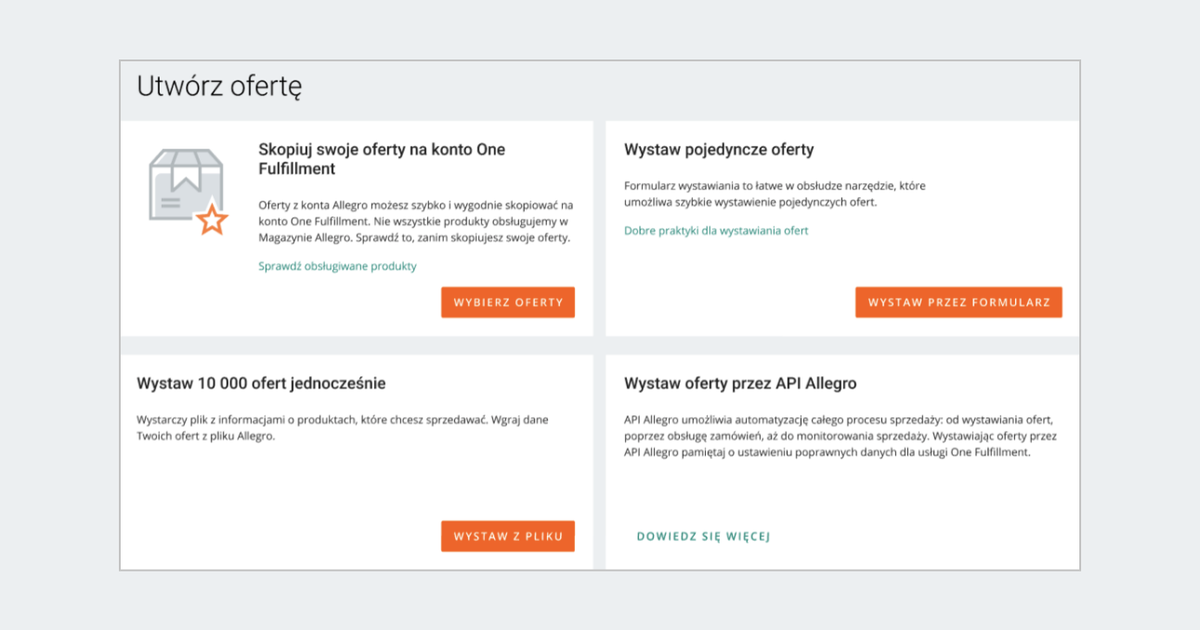Image resolution: width=1200 pixels, height=630 pixels.
Task: Click the WYSTAW Z PLIKU button
Action: point(508,536)
